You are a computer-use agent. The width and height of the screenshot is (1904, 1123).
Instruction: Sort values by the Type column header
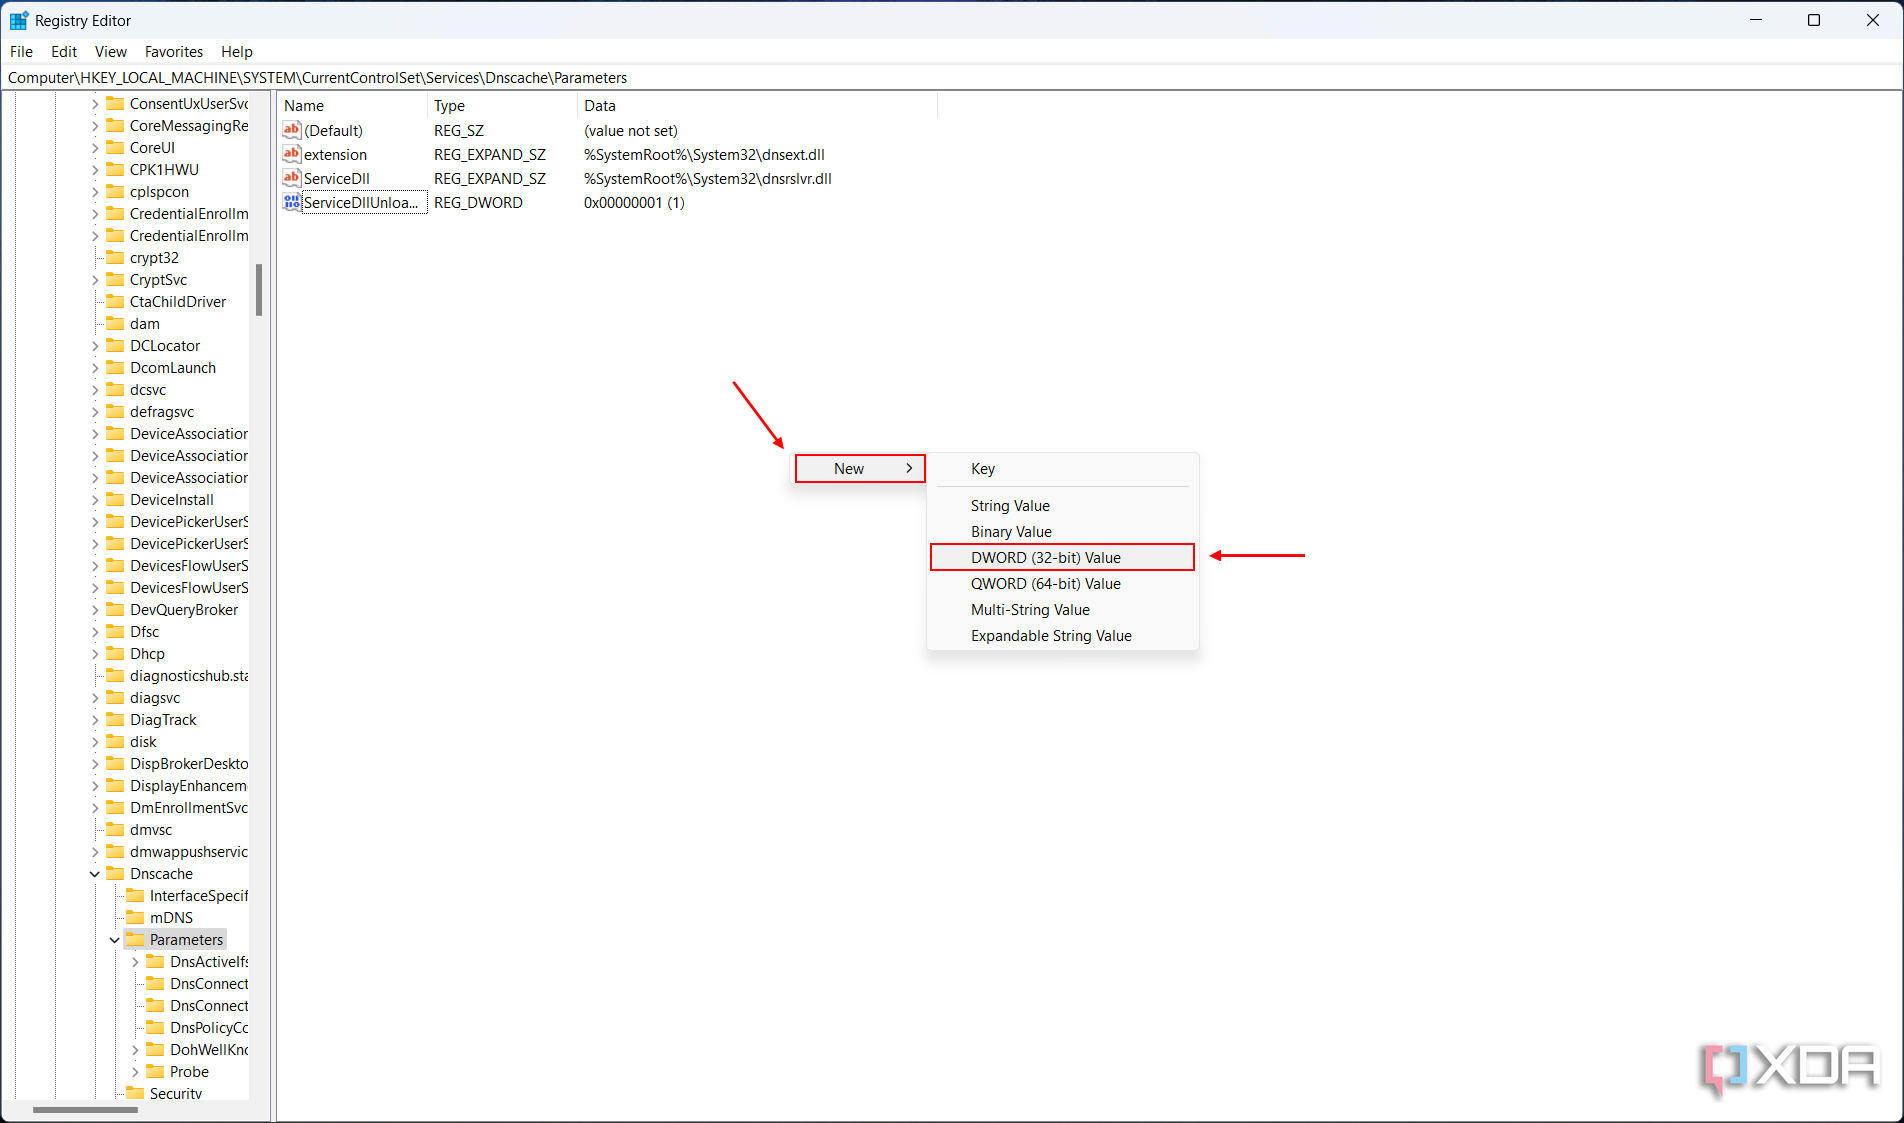(x=503, y=105)
